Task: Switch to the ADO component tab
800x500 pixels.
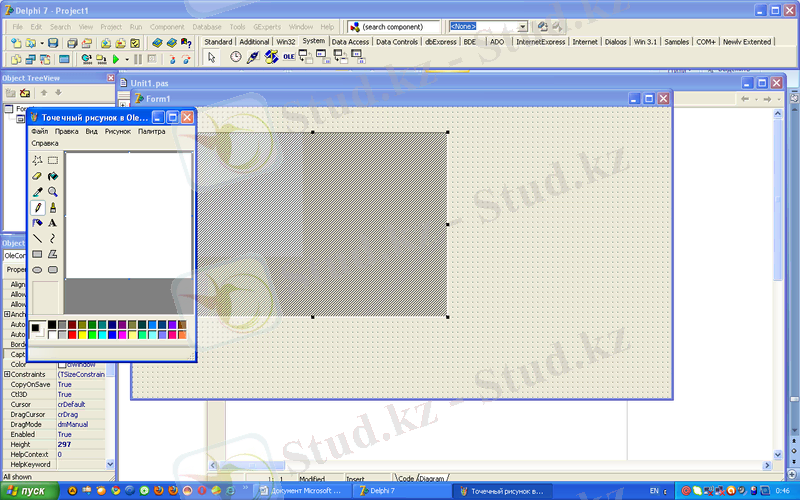Action: point(497,42)
